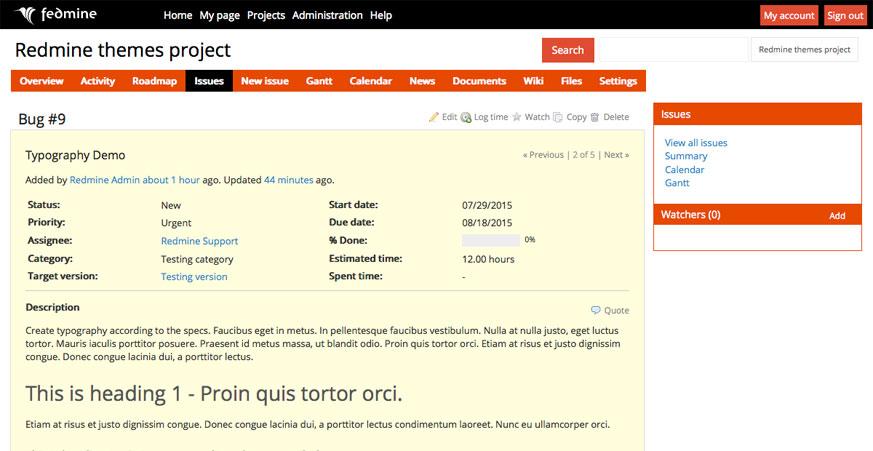Open the Redmine themes project dropdown
Viewport: 873px width, 451px height.
click(805, 50)
